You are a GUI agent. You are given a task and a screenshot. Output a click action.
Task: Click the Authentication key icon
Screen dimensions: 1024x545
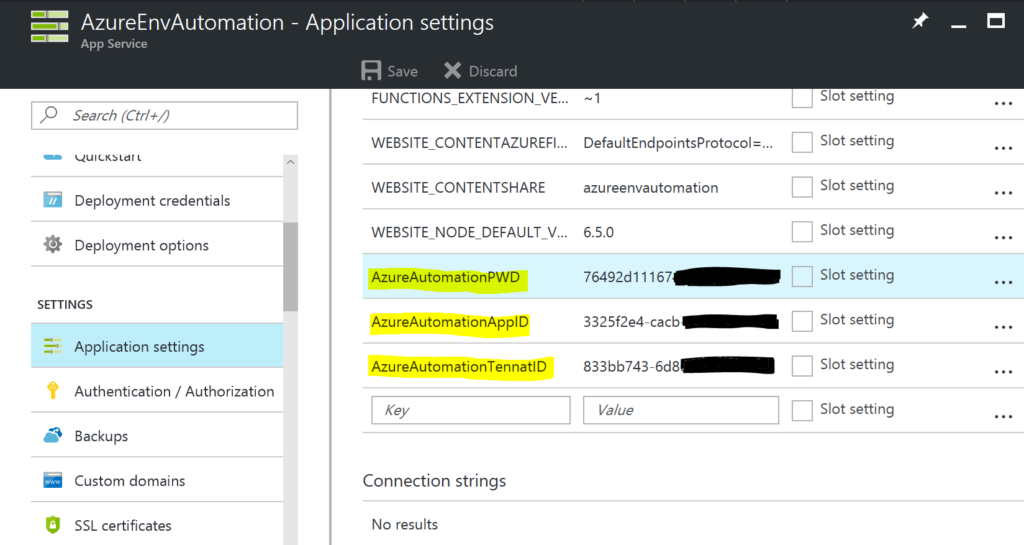53,391
